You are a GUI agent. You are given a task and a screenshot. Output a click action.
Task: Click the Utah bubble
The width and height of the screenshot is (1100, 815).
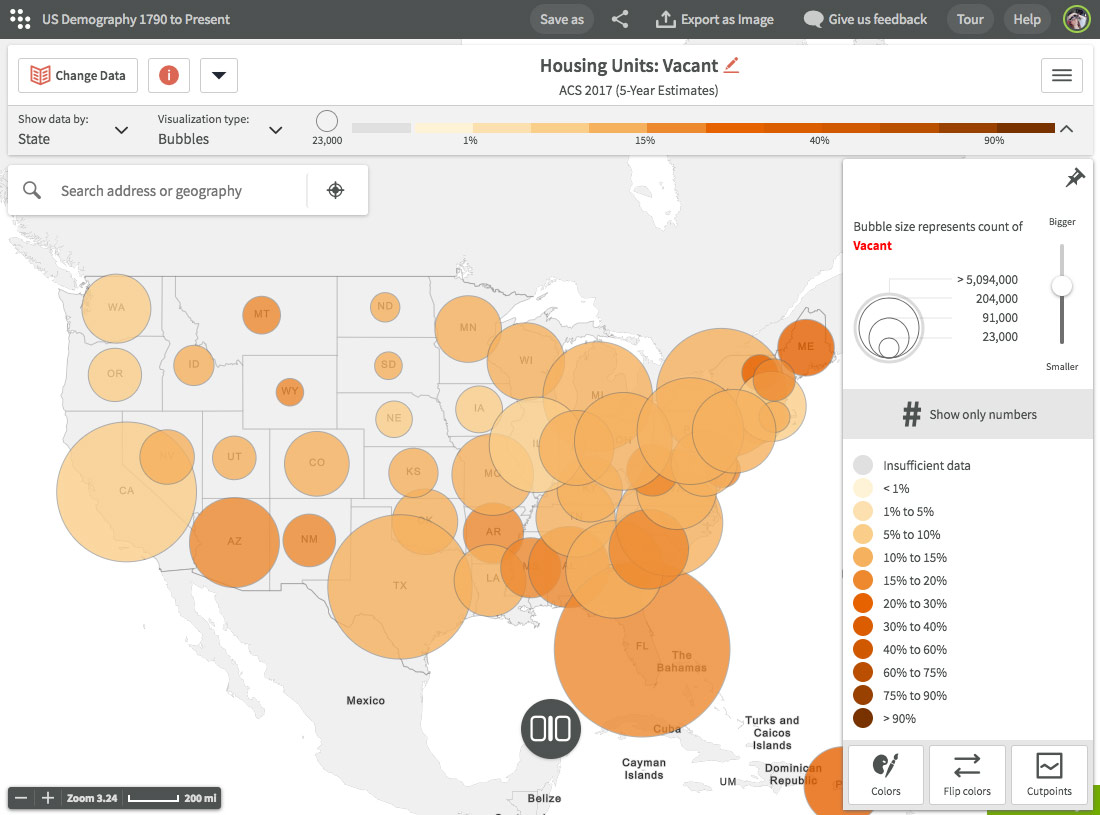pos(234,457)
